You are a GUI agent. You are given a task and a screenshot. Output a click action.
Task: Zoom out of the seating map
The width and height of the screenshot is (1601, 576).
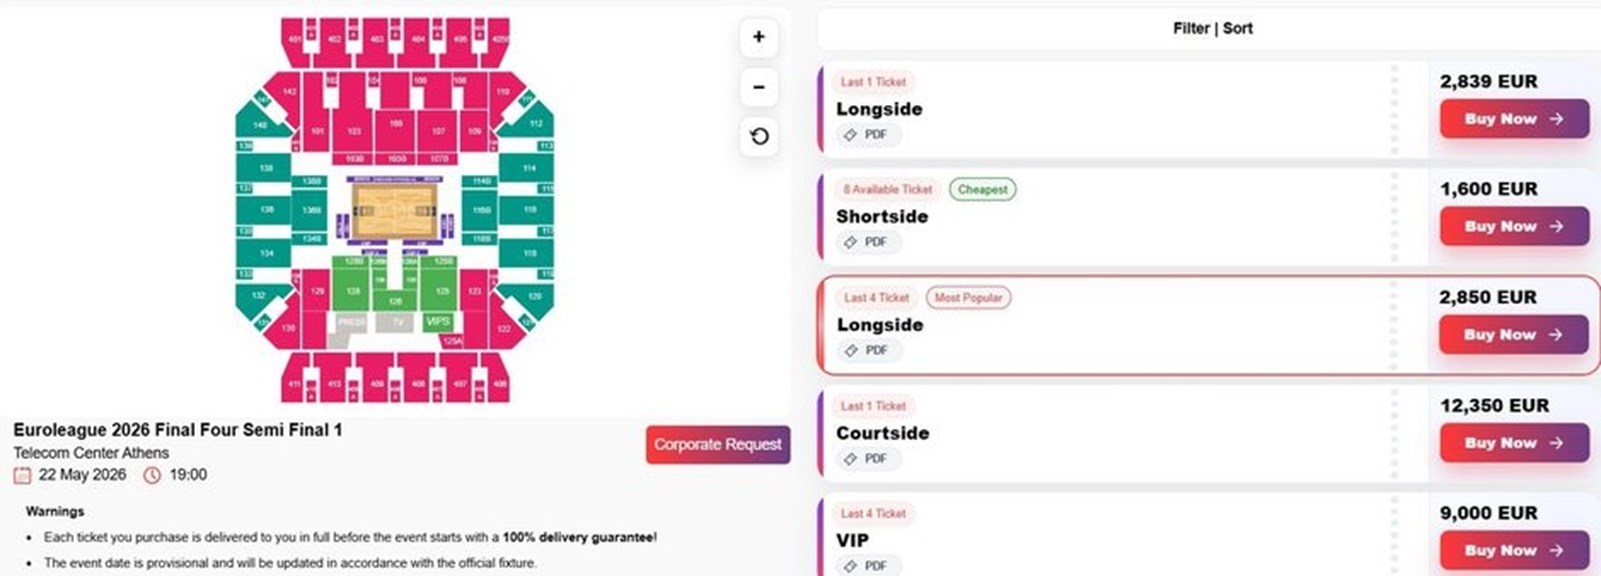(759, 88)
